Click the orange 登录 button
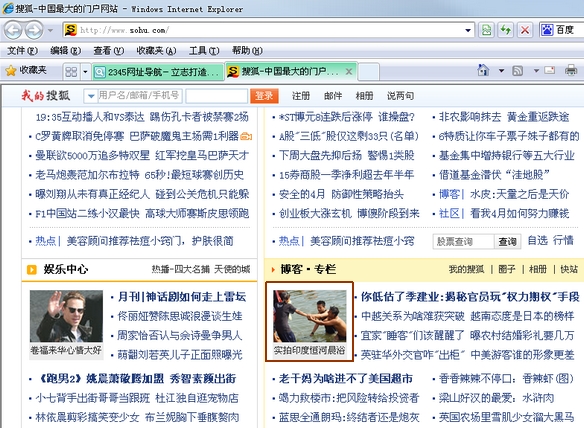Image resolution: width=584 pixels, height=428 pixels. 264,96
